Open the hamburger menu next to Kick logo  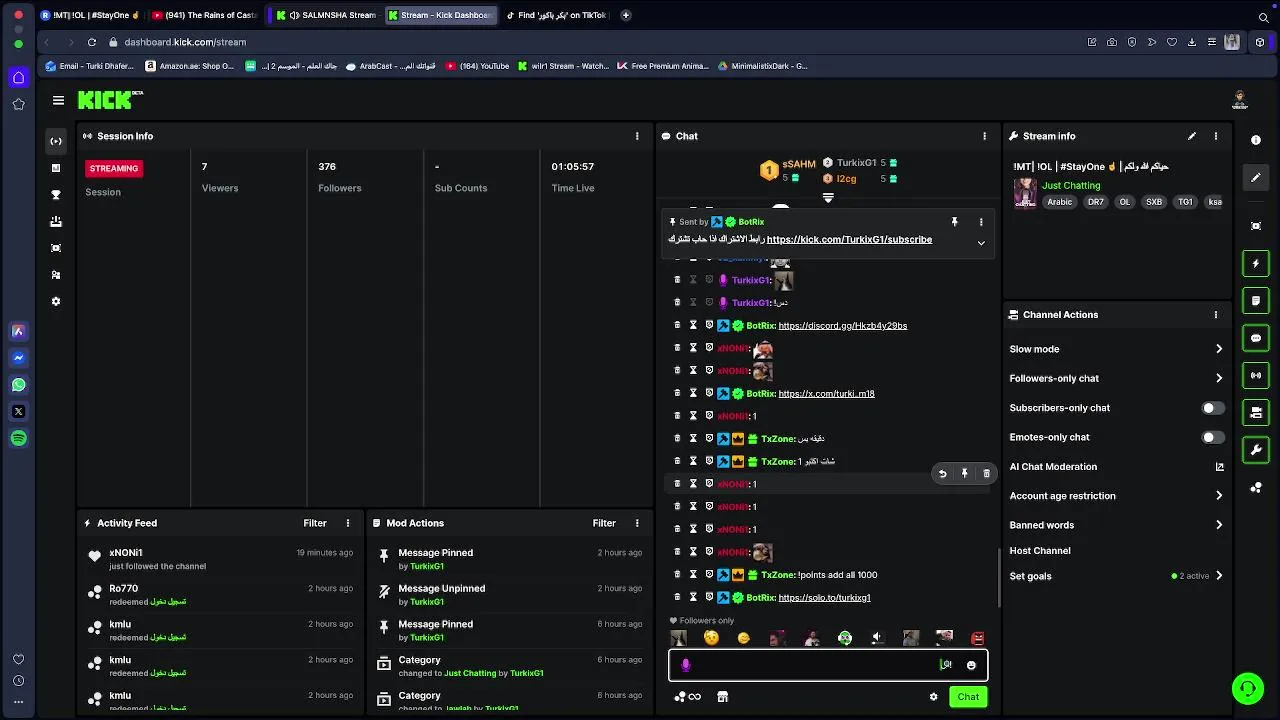pyautogui.click(x=58, y=100)
